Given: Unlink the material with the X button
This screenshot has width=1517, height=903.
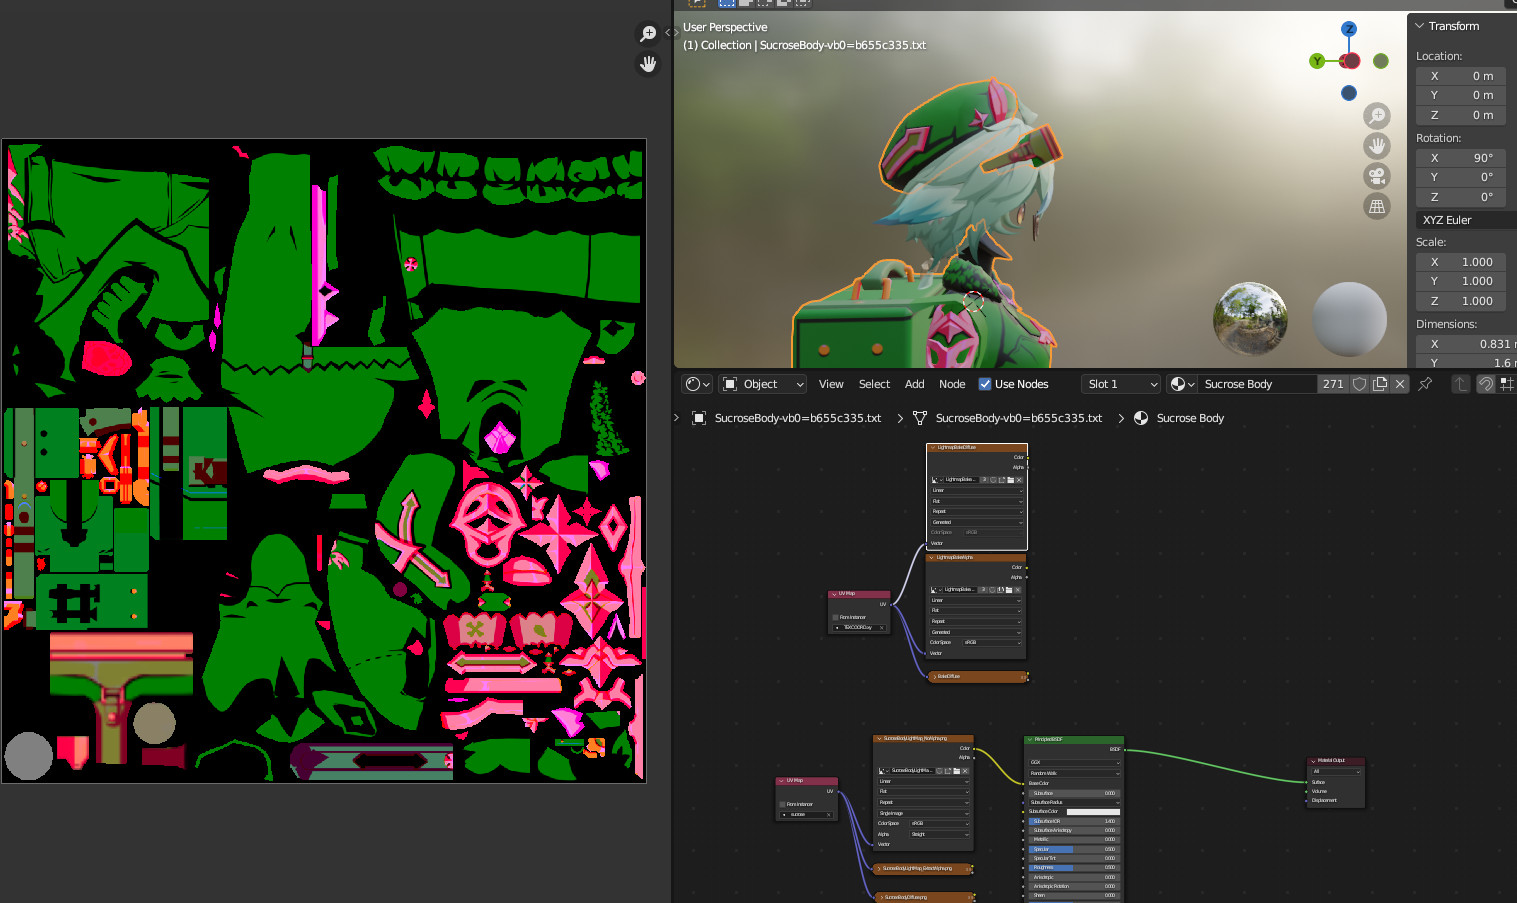Looking at the screenshot, I should [1399, 384].
